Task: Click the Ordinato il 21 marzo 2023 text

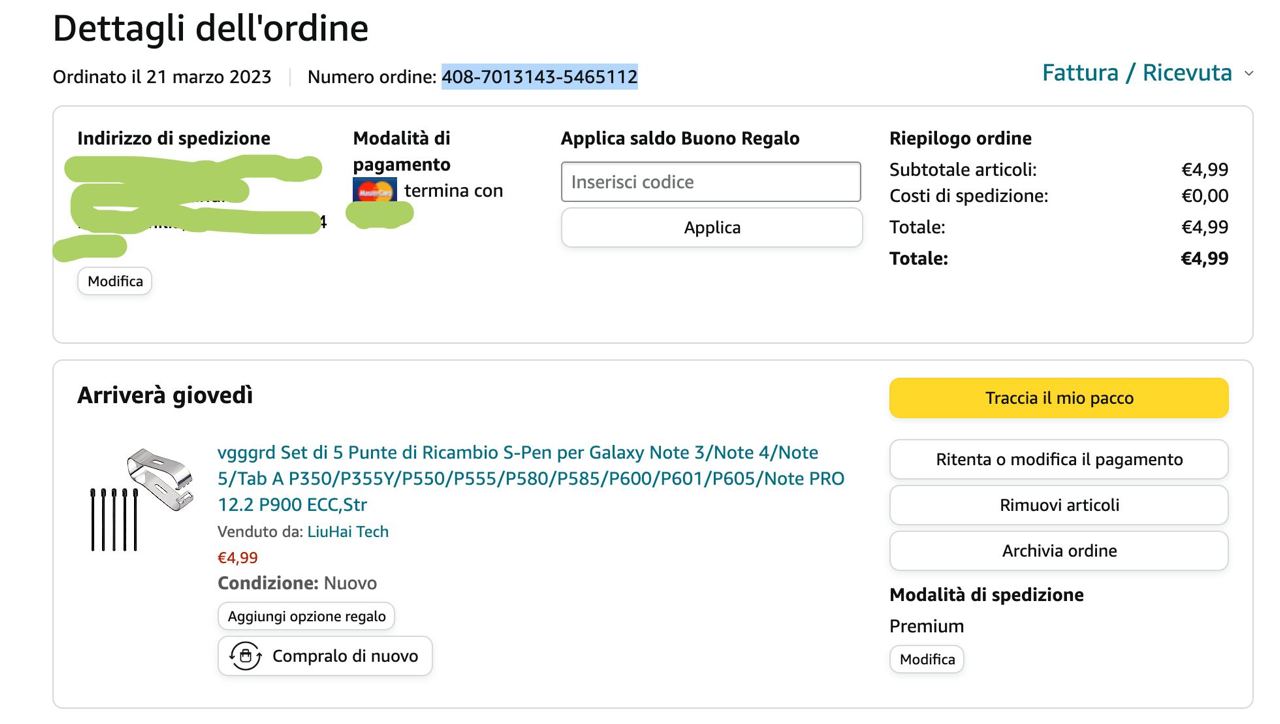Action: 162,77
